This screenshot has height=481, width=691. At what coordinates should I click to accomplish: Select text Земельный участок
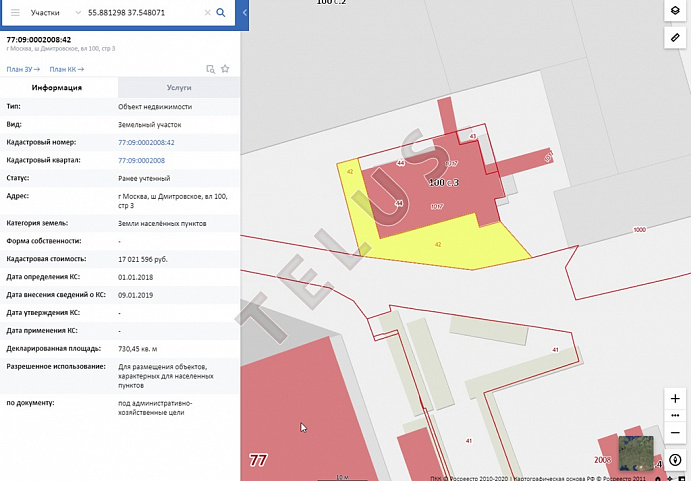tap(150, 125)
